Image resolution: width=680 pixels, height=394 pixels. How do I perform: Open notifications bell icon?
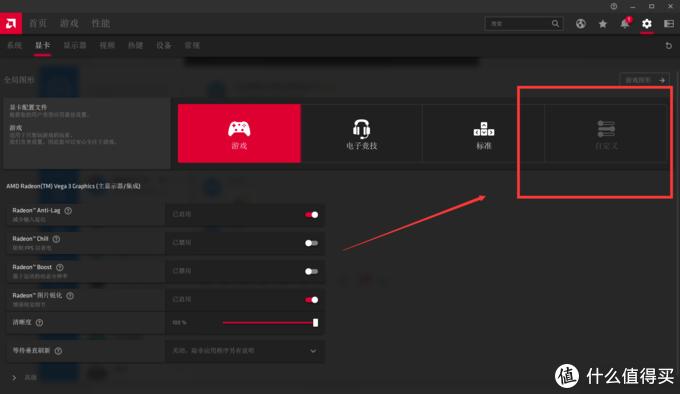point(625,23)
